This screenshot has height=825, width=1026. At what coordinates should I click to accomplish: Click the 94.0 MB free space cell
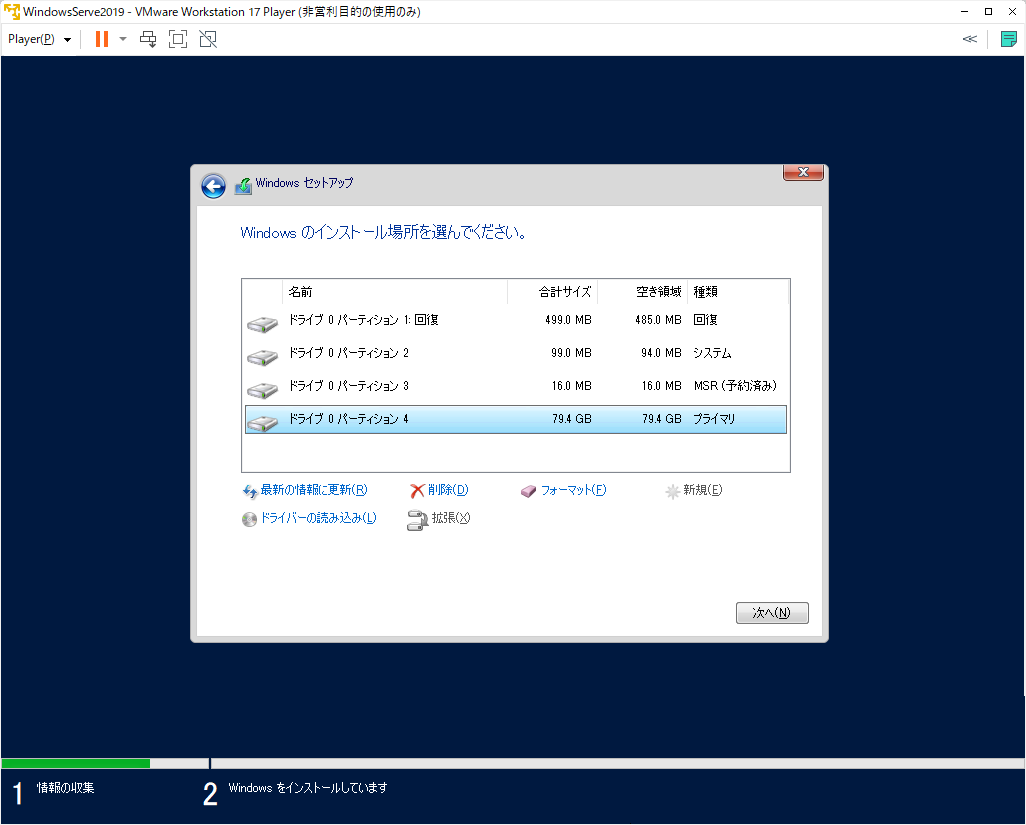coord(662,353)
